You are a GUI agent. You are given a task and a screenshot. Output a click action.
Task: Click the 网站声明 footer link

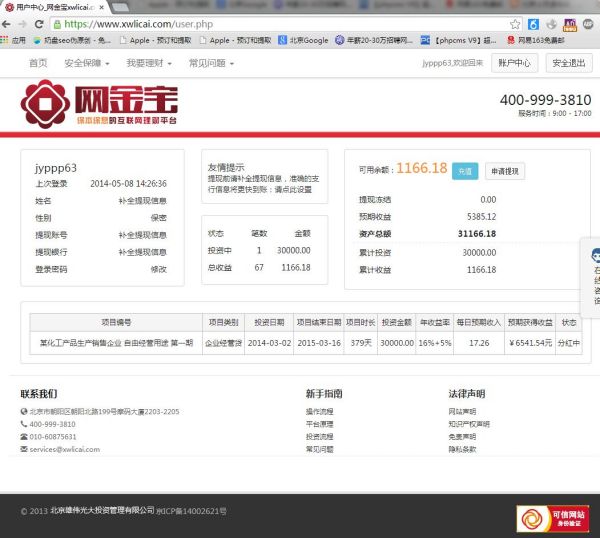pyautogui.click(x=462, y=412)
